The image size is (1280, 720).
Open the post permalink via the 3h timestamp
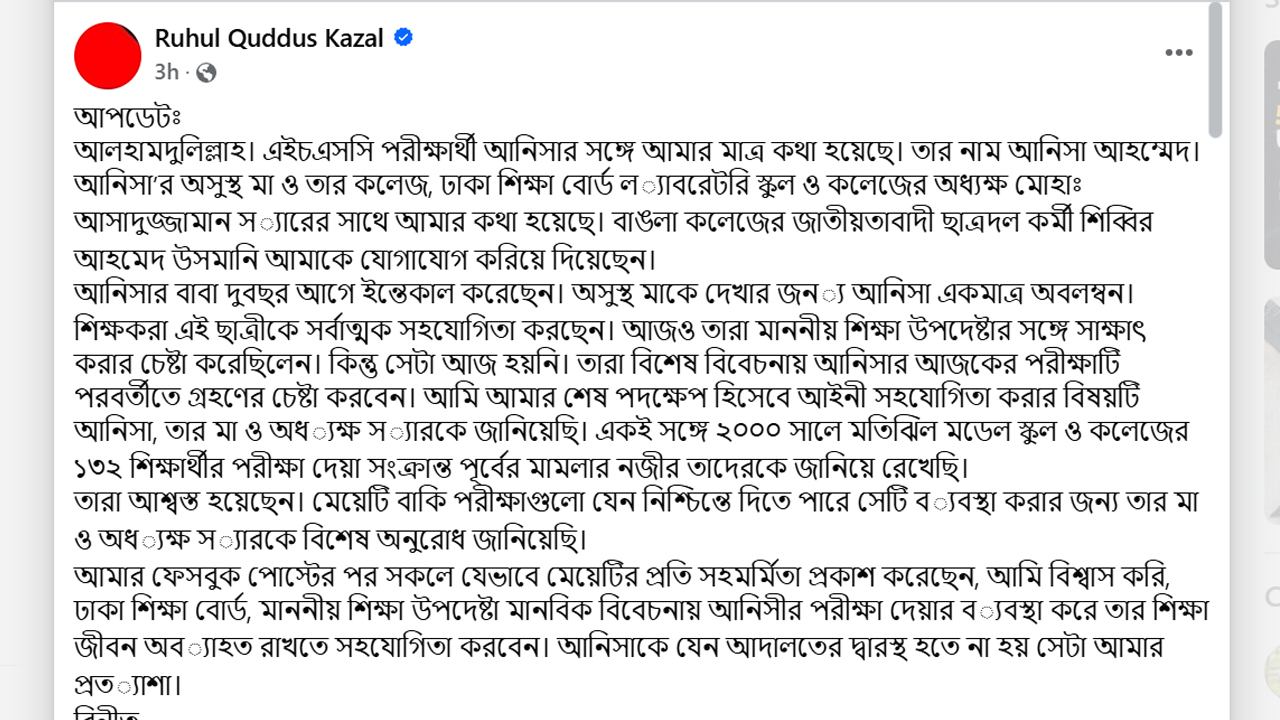(x=167, y=72)
